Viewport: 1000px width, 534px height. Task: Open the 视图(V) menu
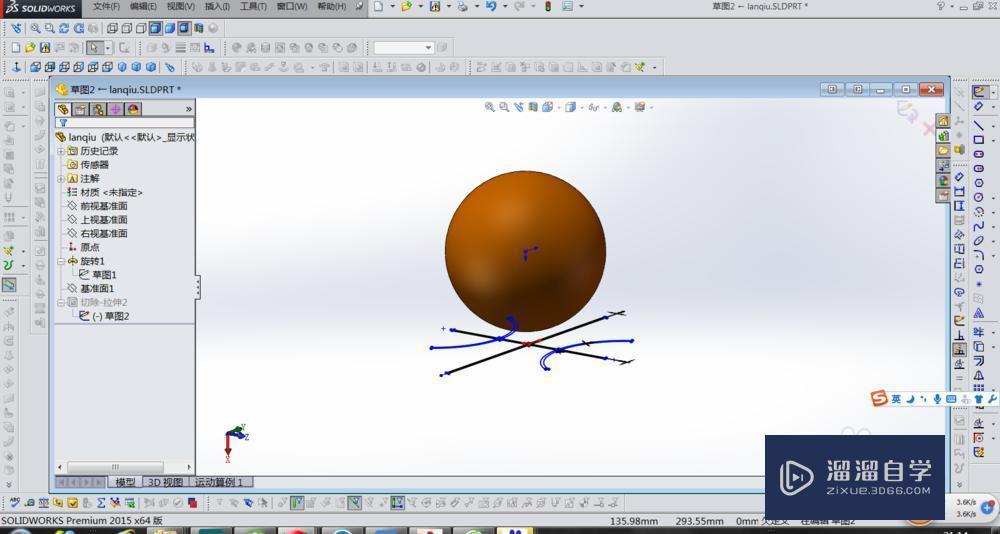pyautogui.click(x=180, y=6)
